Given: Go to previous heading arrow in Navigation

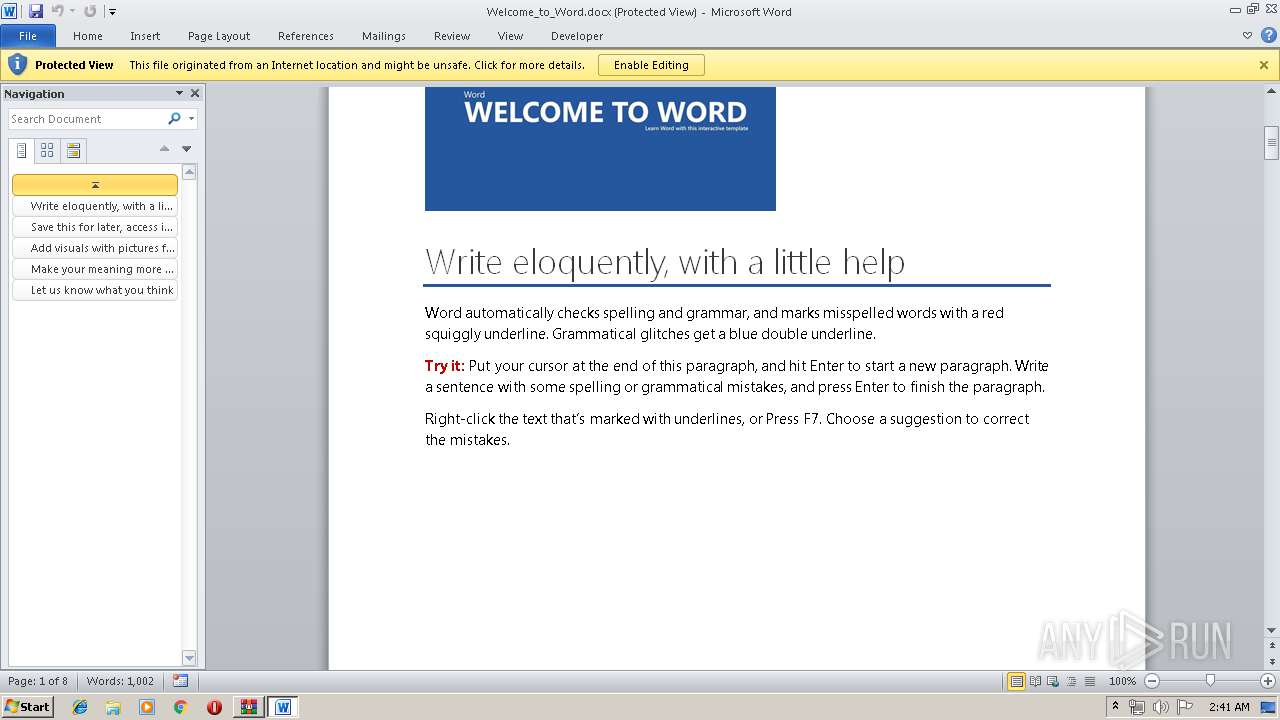Looking at the screenshot, I should [164, 149].
